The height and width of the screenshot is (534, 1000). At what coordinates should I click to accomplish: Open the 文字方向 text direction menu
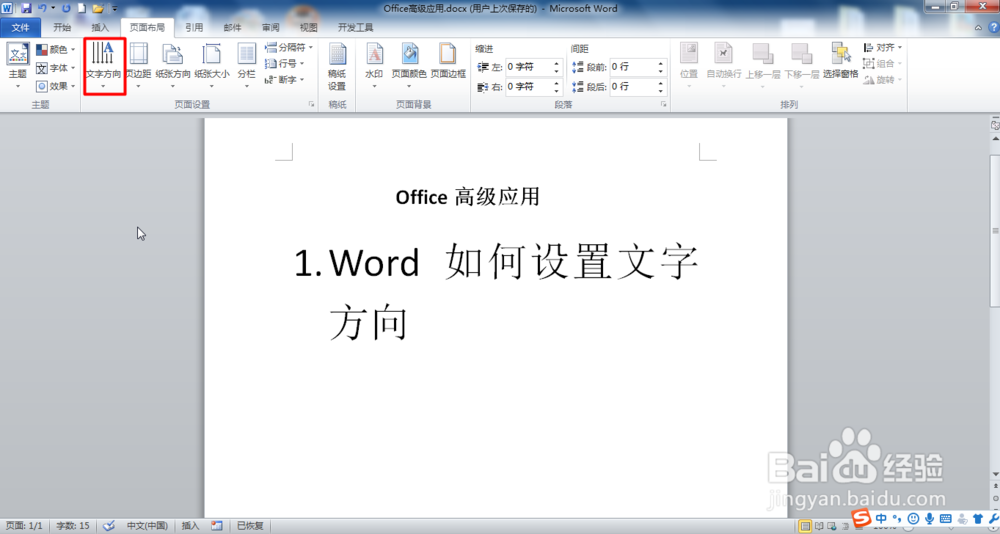[103, 66]
